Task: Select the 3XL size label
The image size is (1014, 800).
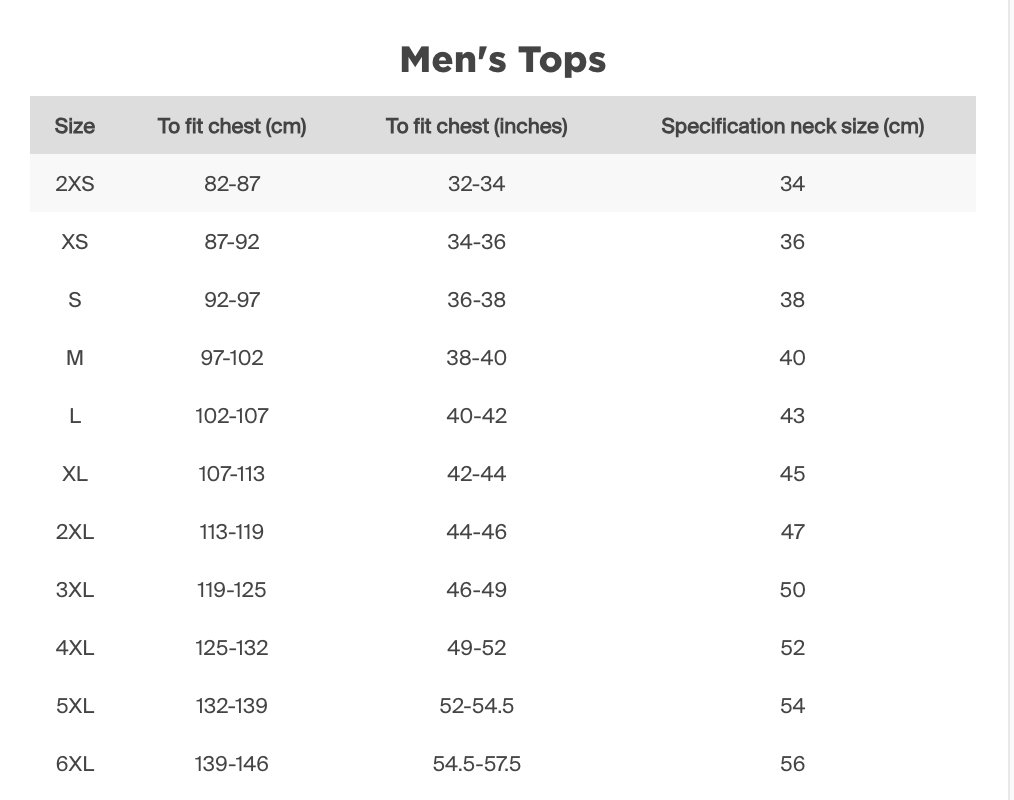Action: coord(74,590)
